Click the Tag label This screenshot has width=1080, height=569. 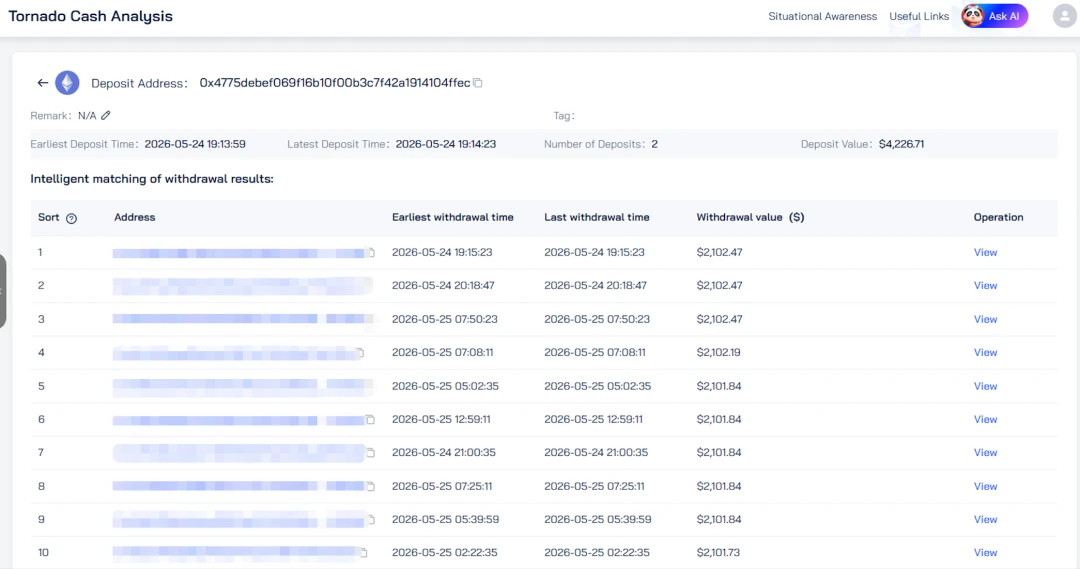coord(563,116)
